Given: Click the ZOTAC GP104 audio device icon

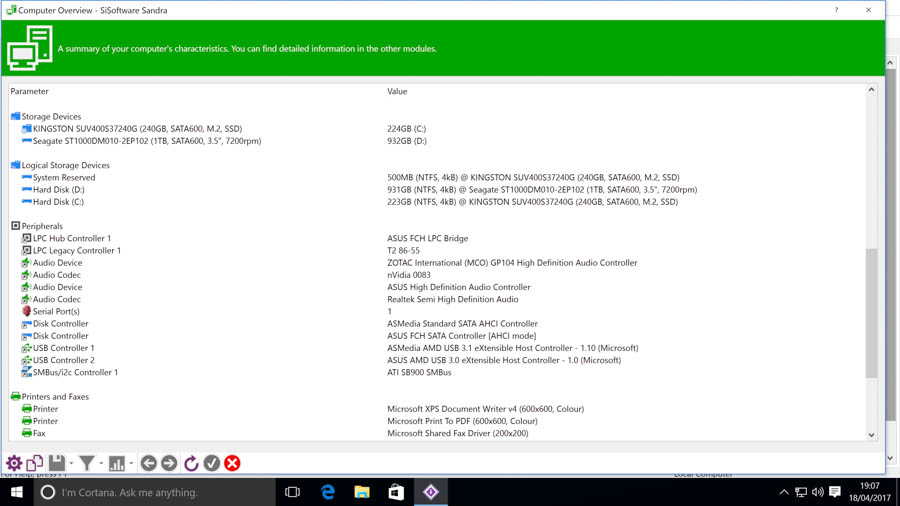Looking at the screenshot, I should click(26, 263).
